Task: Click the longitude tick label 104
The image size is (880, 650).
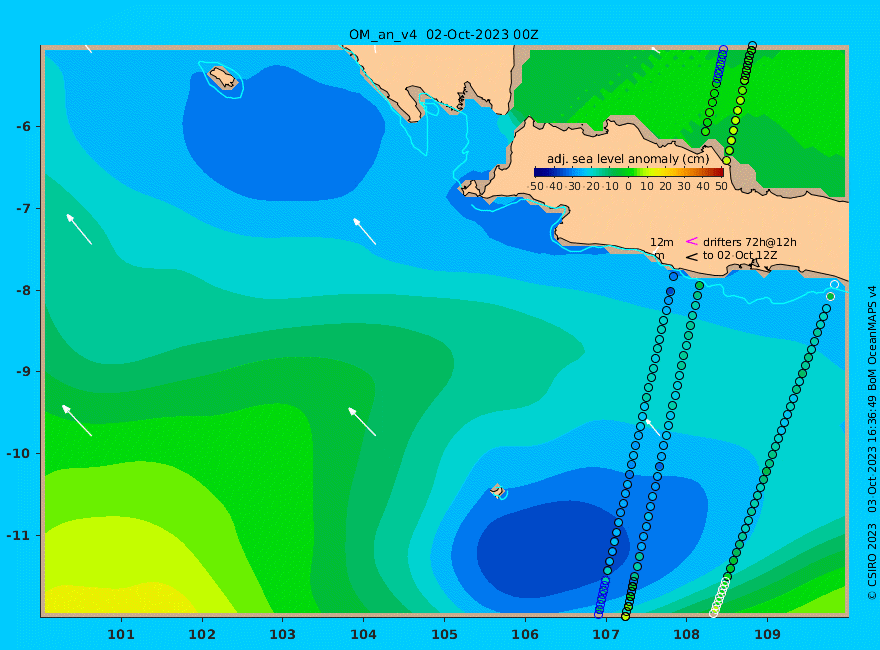Action: [x=363, y=635]
